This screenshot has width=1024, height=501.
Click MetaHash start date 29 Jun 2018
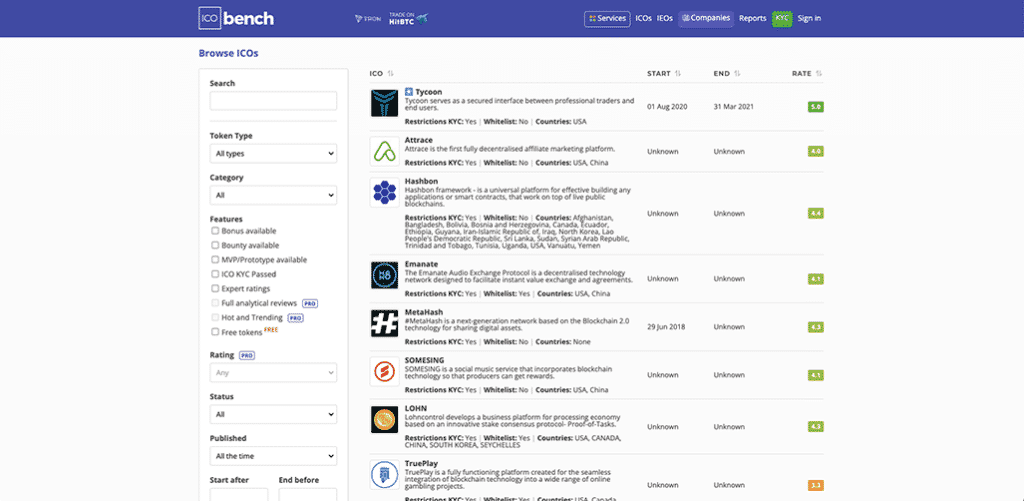(668, 327)
